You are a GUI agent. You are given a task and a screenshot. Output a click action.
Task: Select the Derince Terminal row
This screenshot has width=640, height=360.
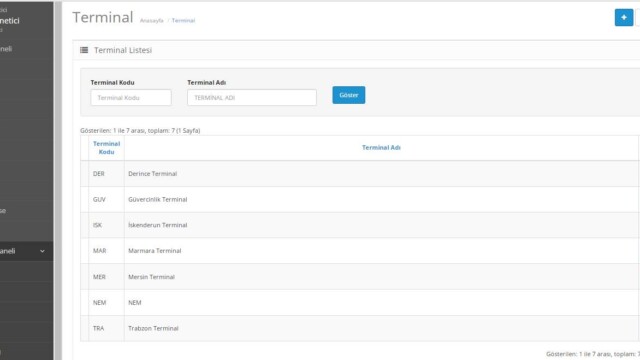[x=360, y=173]
